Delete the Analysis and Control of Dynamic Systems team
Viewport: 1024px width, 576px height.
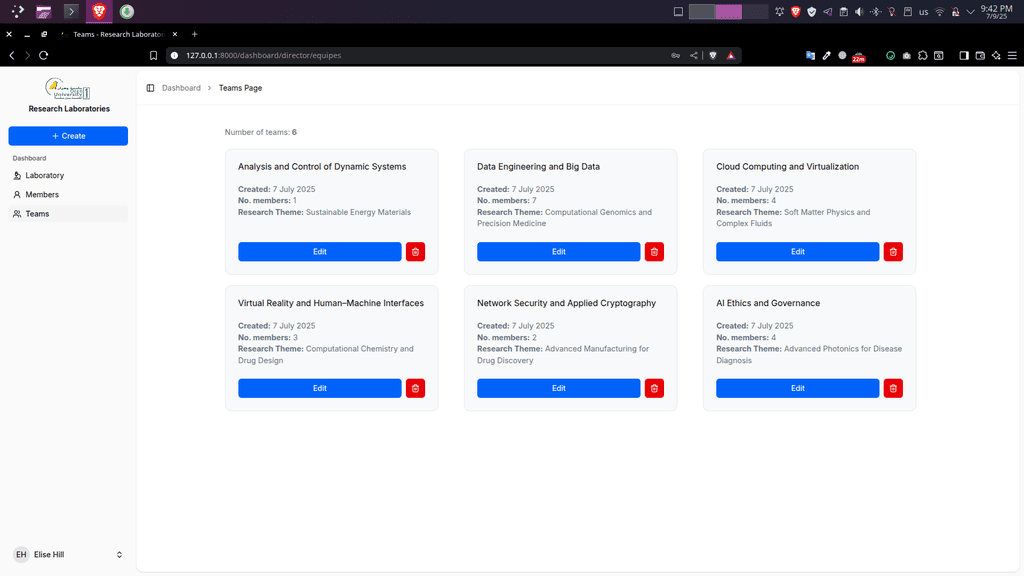[415, 252]
